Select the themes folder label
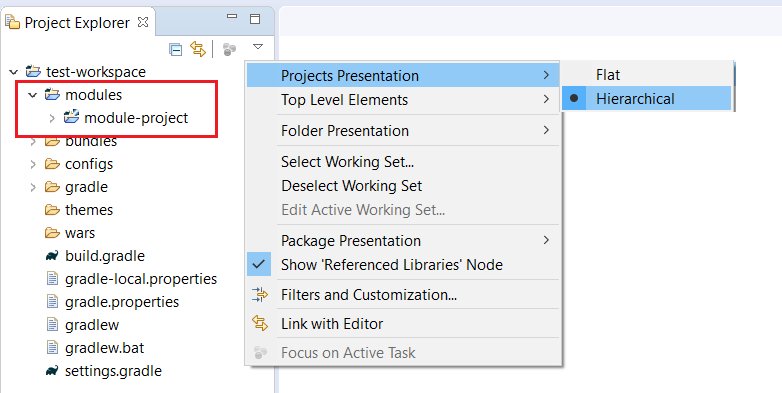Viewport: 782px width, 393px height. coord(89,210)
